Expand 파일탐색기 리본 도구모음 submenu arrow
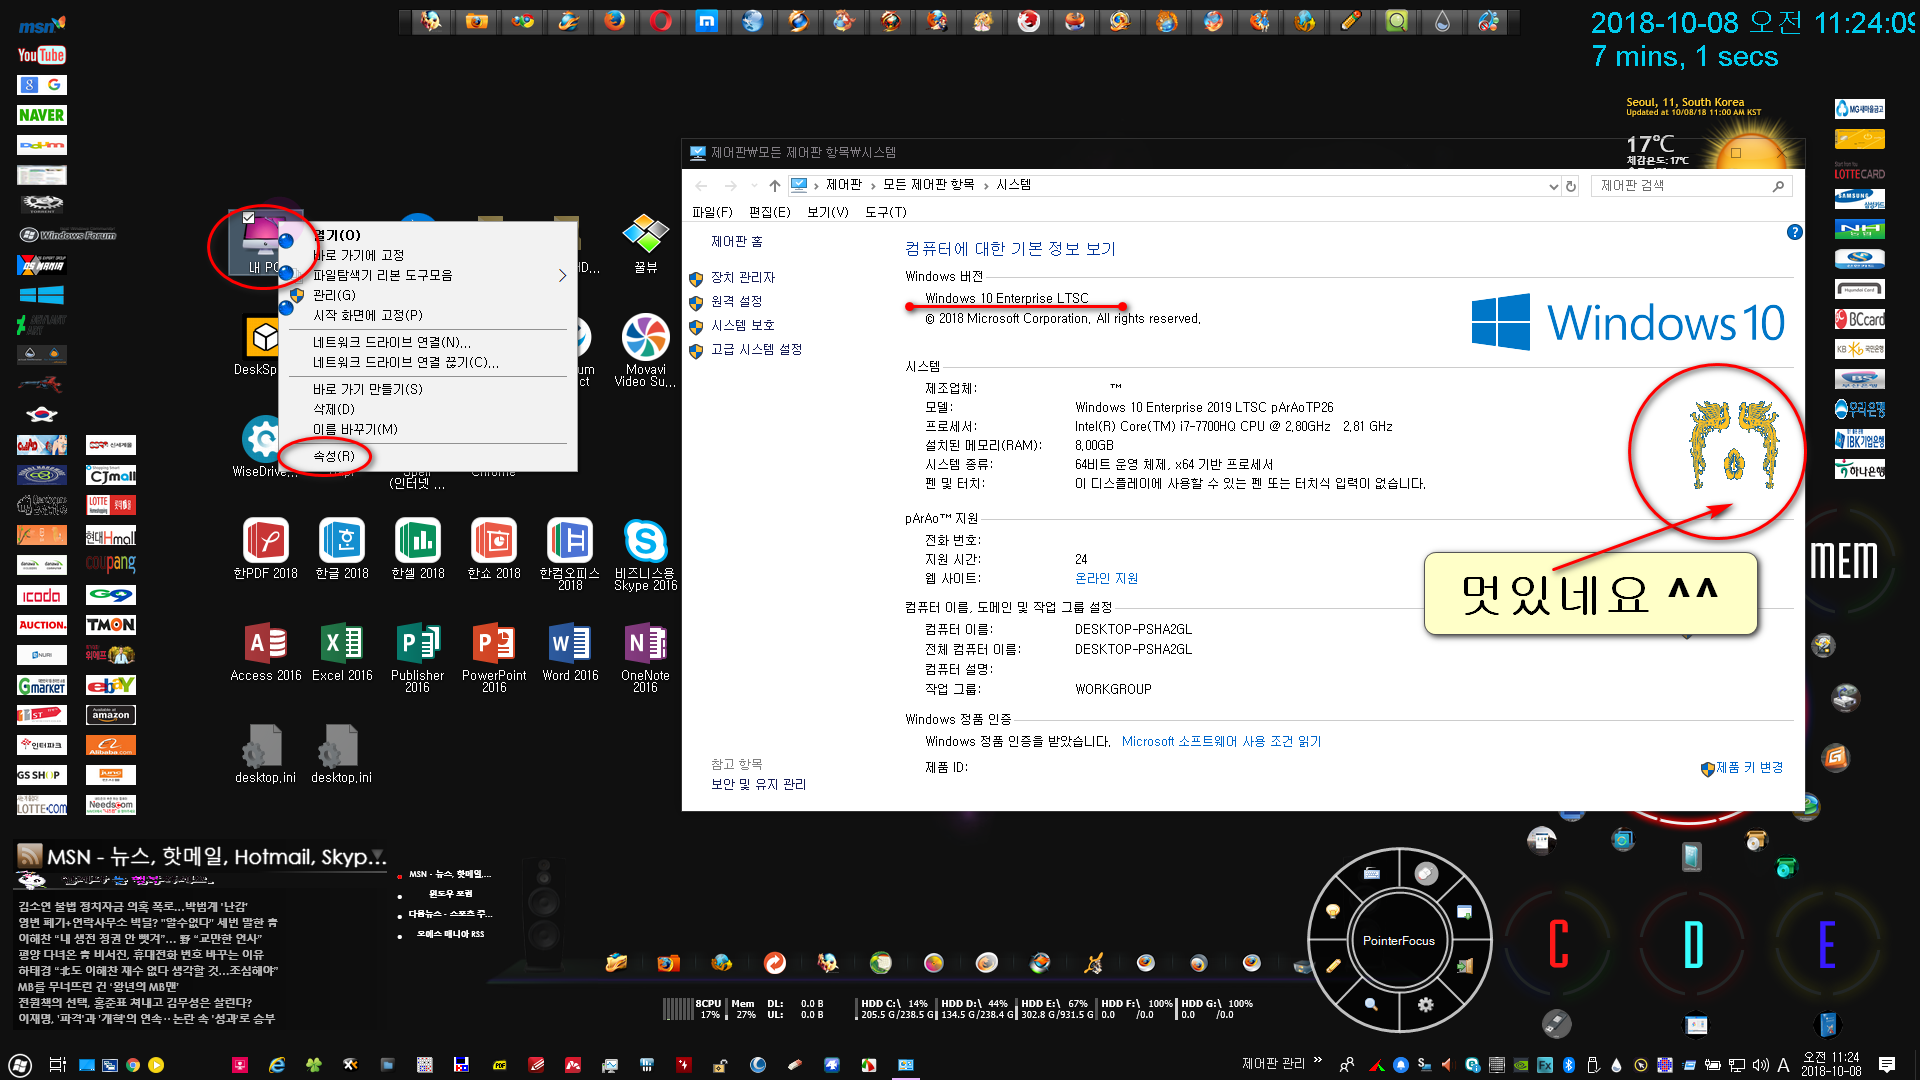Image resolution: width=1920 pixels, height=1080 pixels. [x=562, y=275]
